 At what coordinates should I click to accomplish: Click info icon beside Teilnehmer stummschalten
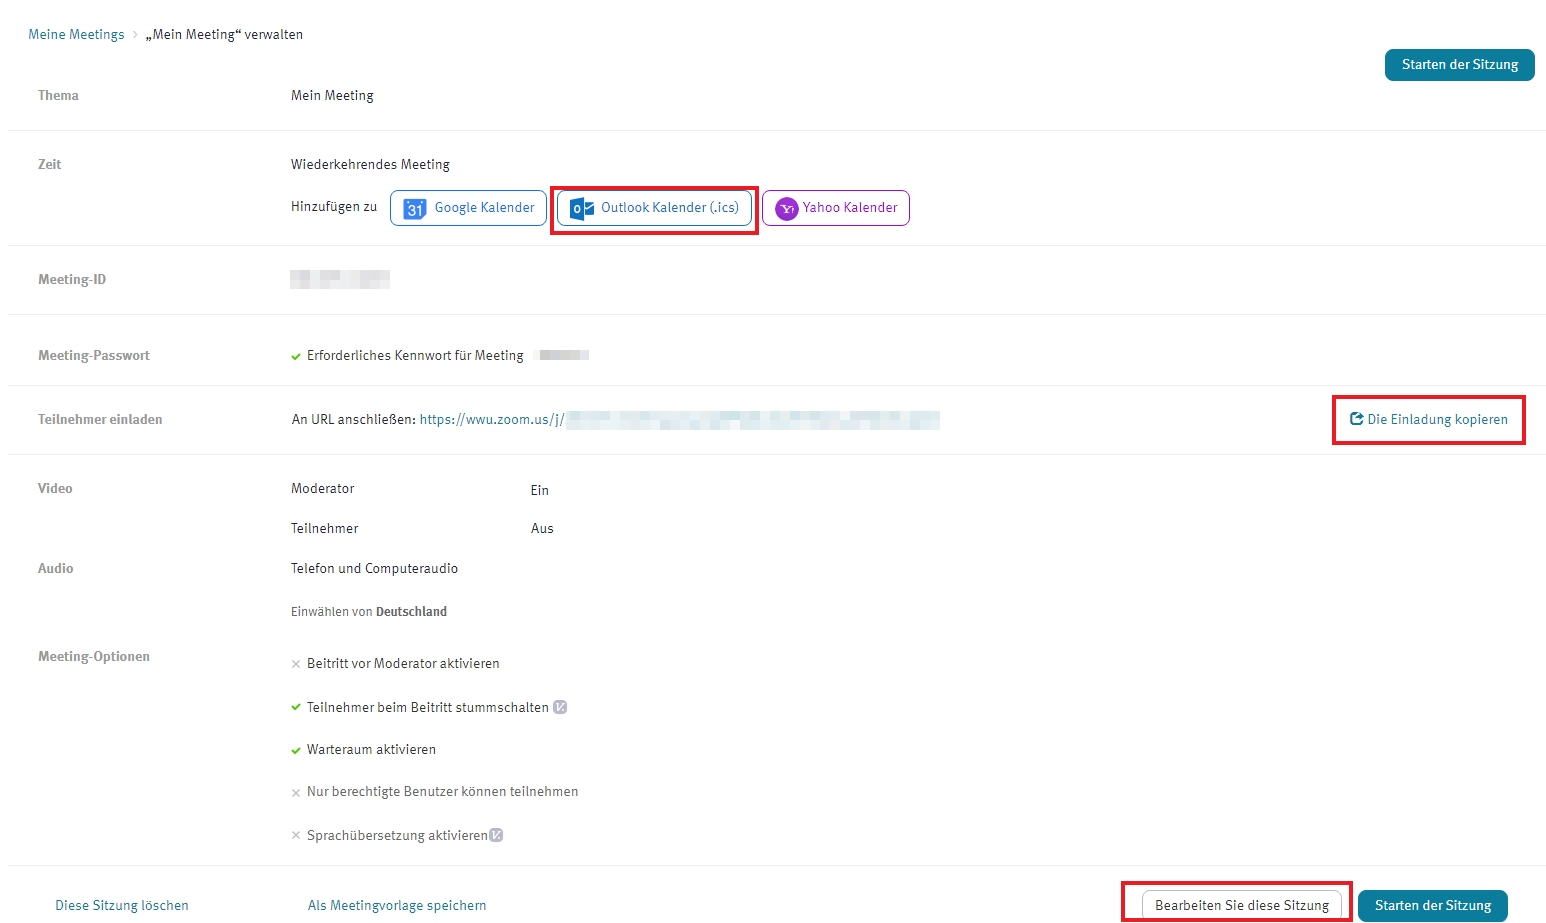[x=560, y=707]
